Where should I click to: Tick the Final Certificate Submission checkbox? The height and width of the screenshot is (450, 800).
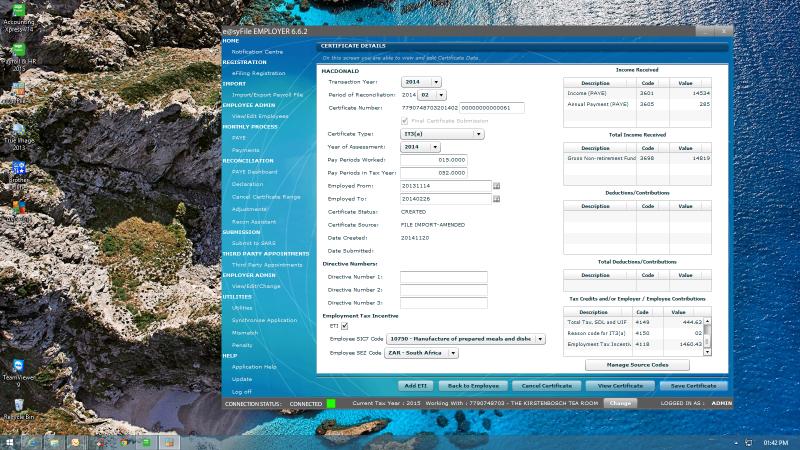click(x=405, y=120)
